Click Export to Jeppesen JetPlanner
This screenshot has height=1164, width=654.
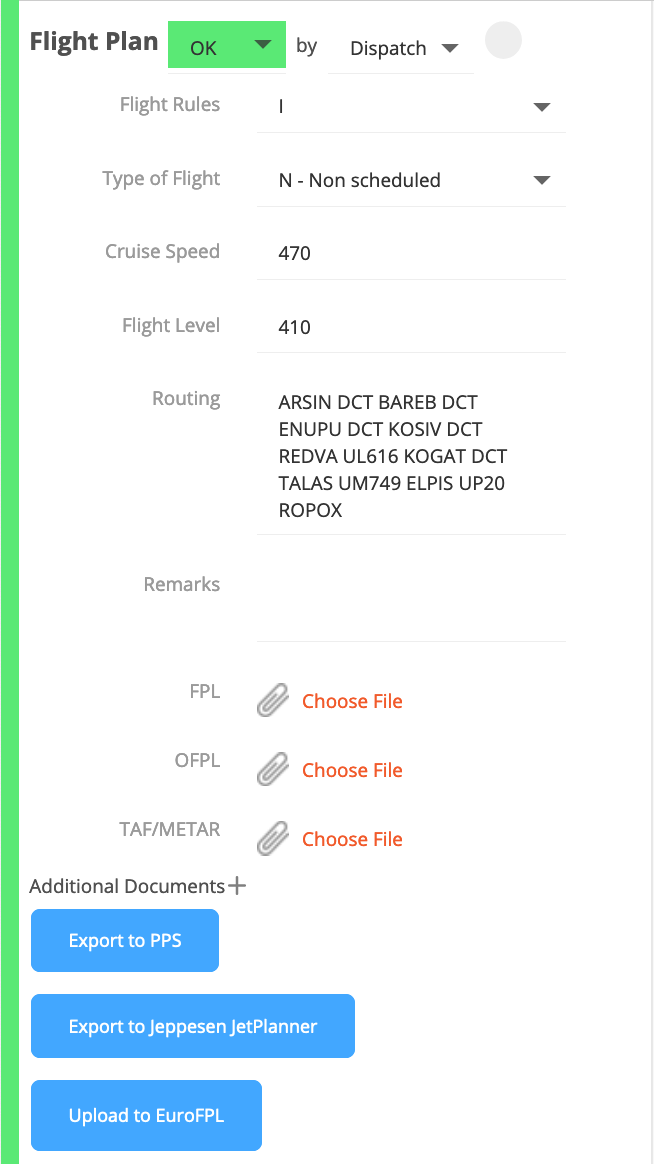coord(192,1025)
